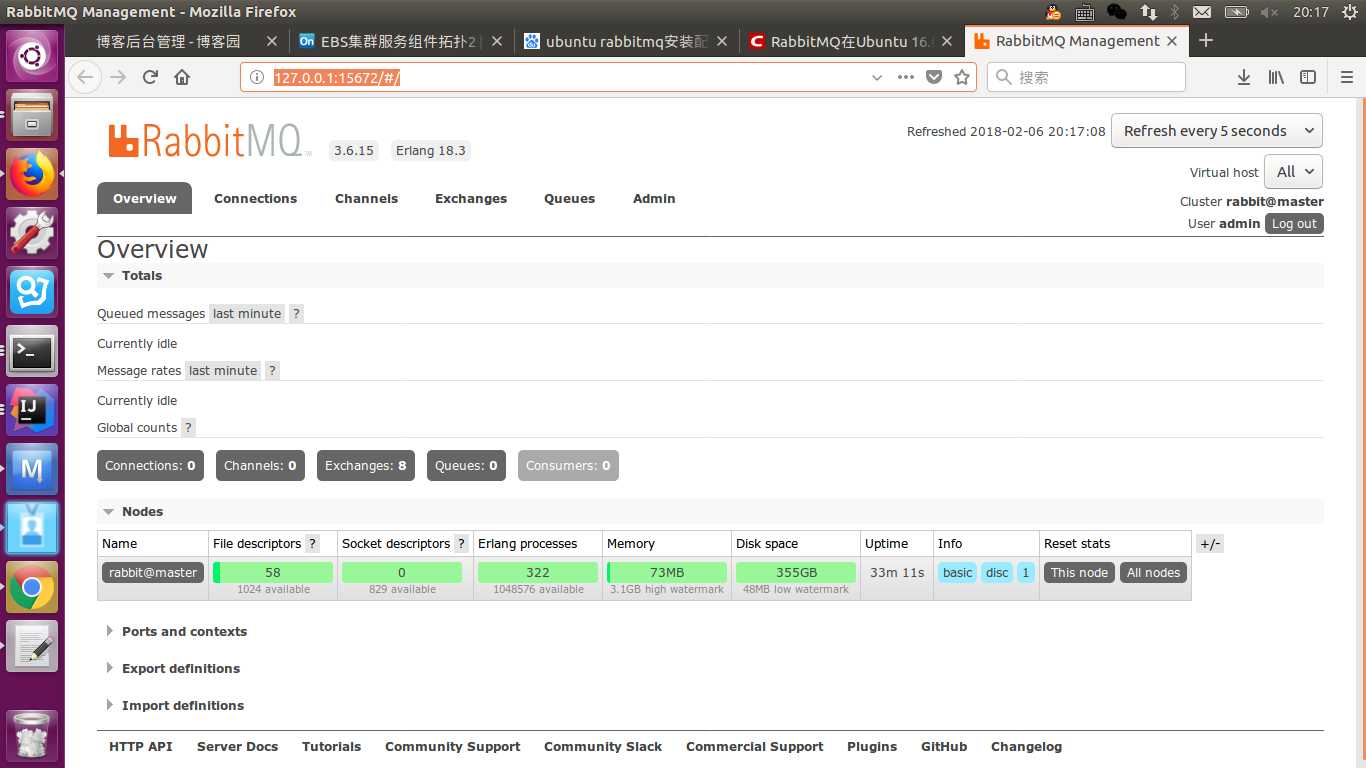
Task: Open the network connections indicator
Action: [1149, 12]
